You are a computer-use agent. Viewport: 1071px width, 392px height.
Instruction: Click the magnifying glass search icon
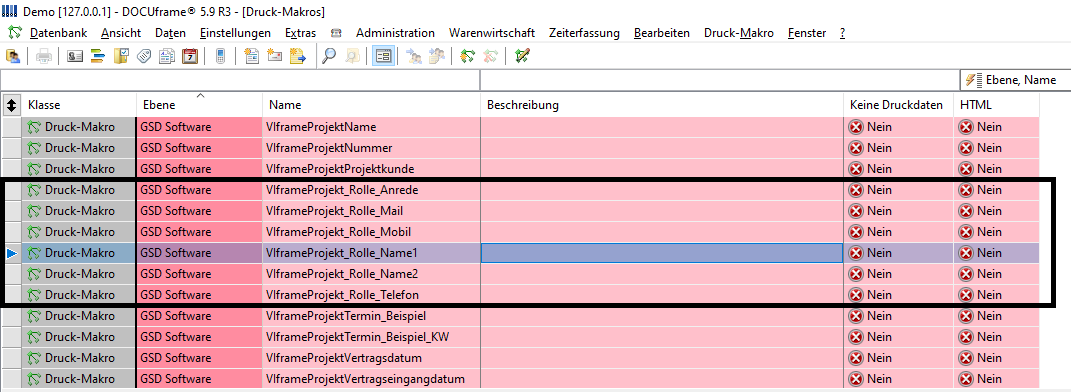point(329,57)
